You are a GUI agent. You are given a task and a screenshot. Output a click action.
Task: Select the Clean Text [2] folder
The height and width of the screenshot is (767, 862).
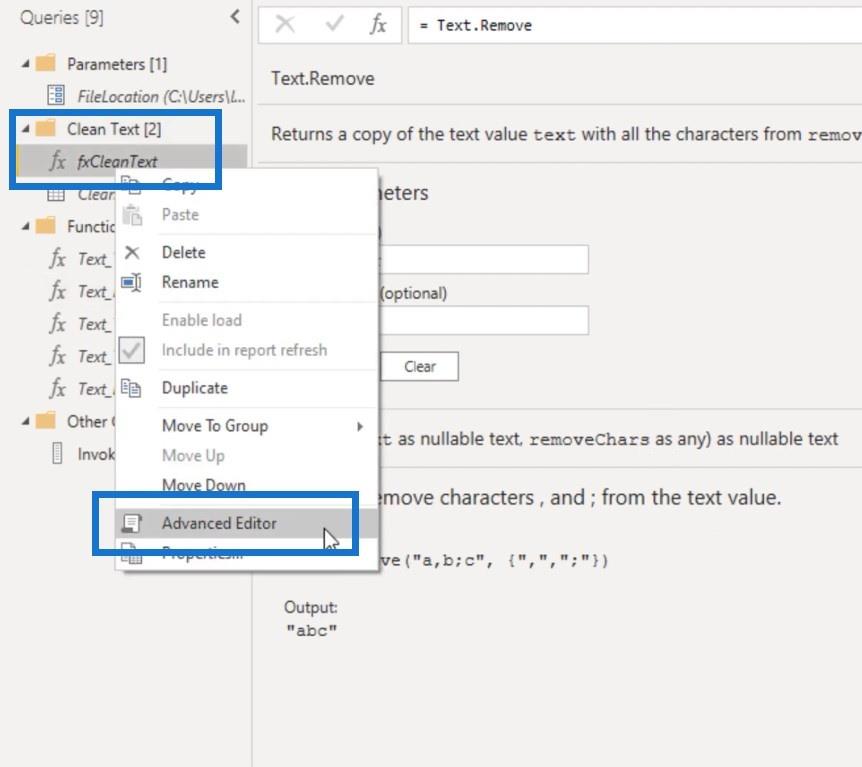pyautogui.click(x=114, y=129)
